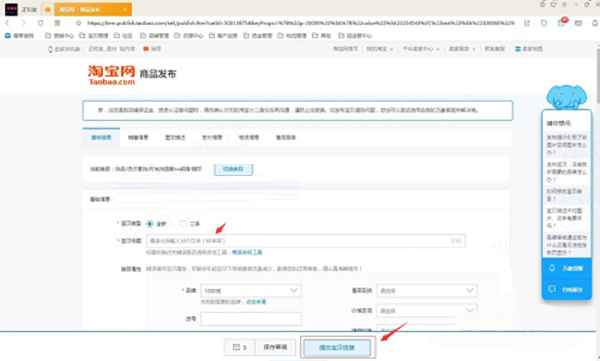600x361 pixels.
Task: Click the blue elephant mascot assistant
Action: pyautogui.click(x=567, y=96)
